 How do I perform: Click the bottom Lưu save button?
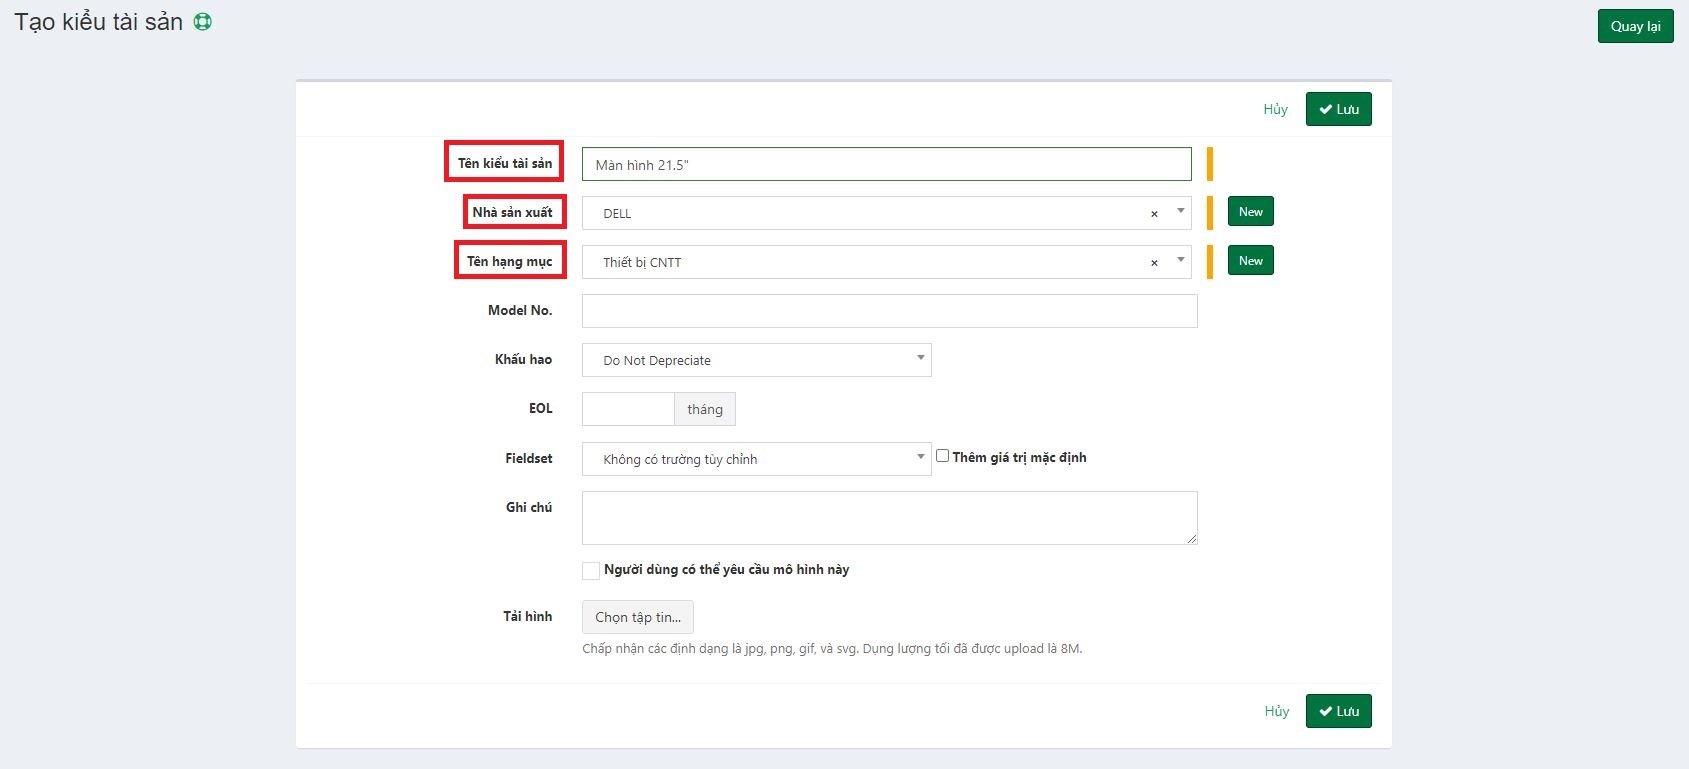pos(1338,711)
